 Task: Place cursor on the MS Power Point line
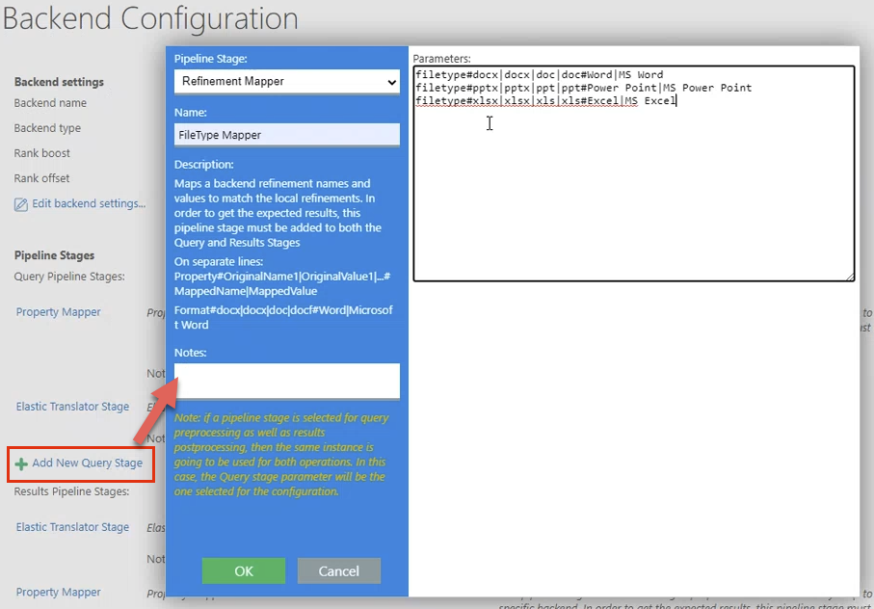(x=583, y=88)
